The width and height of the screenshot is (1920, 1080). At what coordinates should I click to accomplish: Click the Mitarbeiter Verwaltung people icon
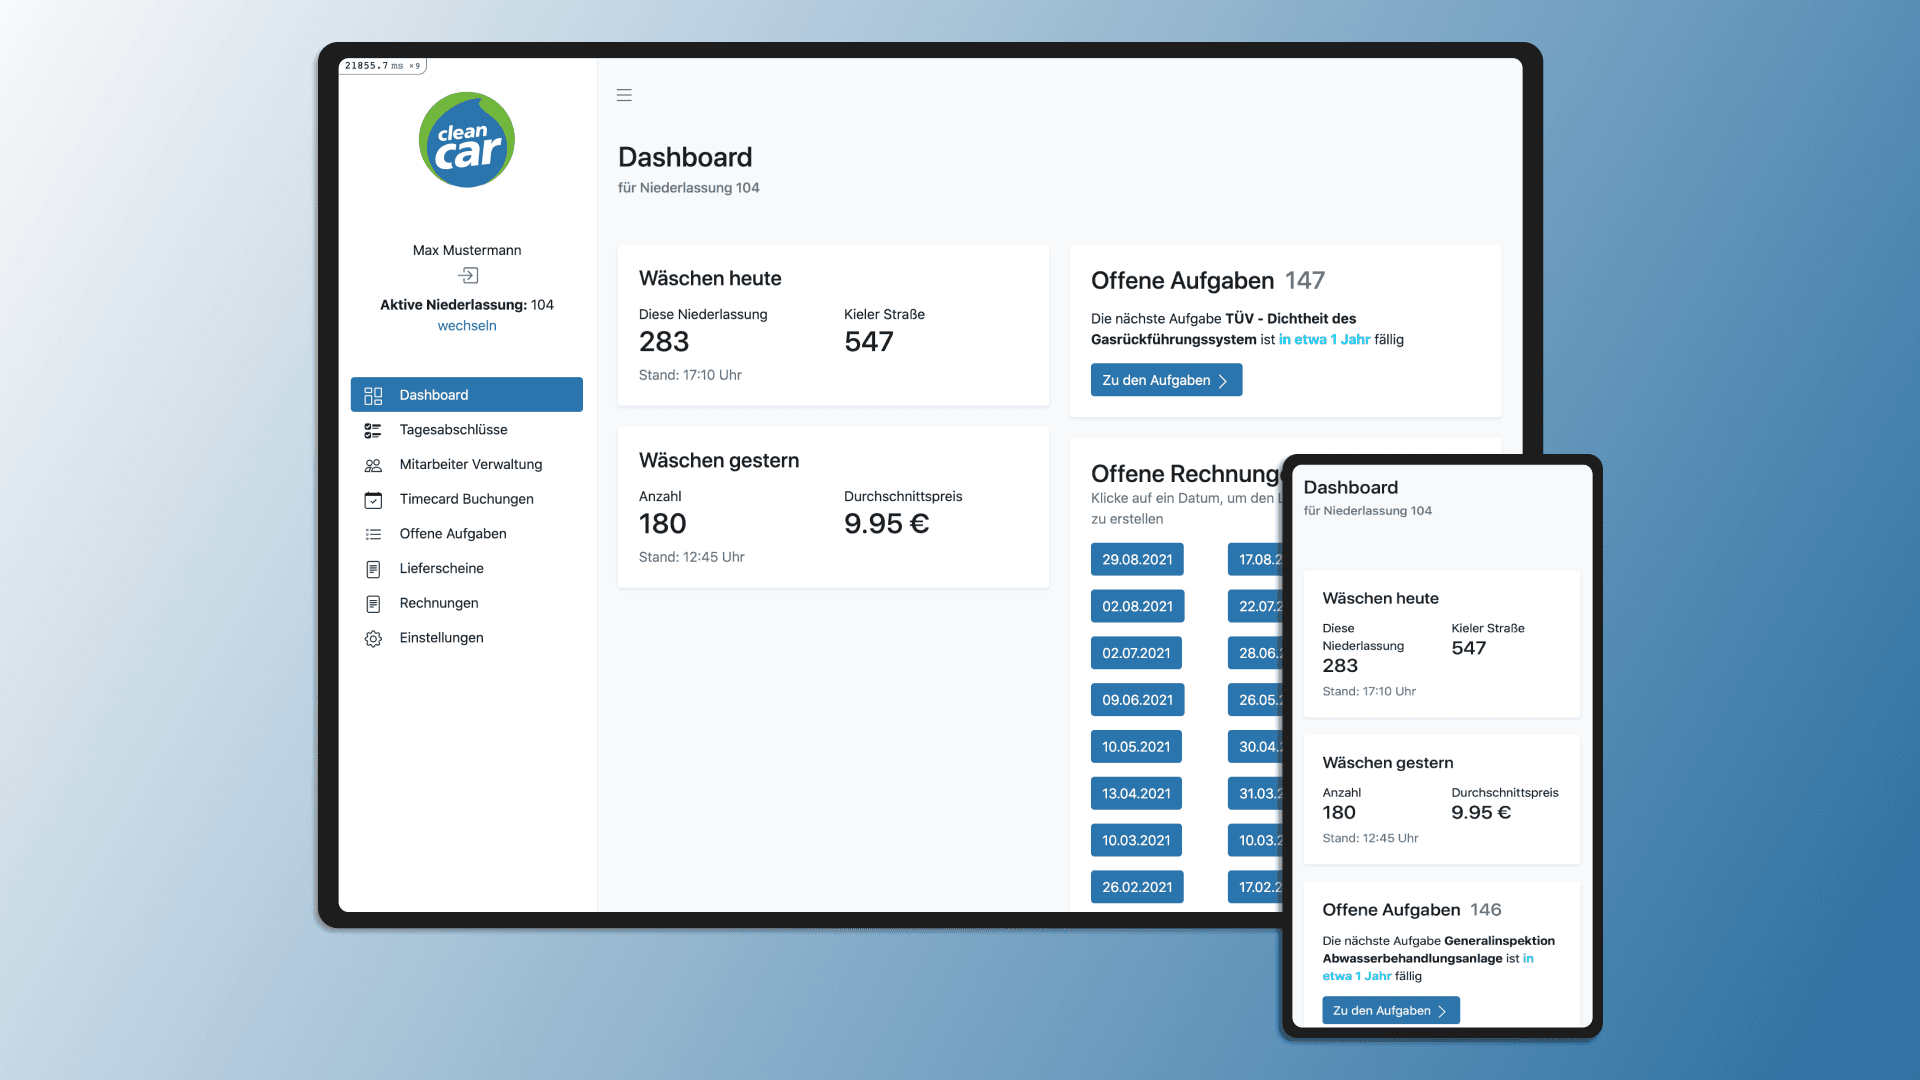pos(373,465)
